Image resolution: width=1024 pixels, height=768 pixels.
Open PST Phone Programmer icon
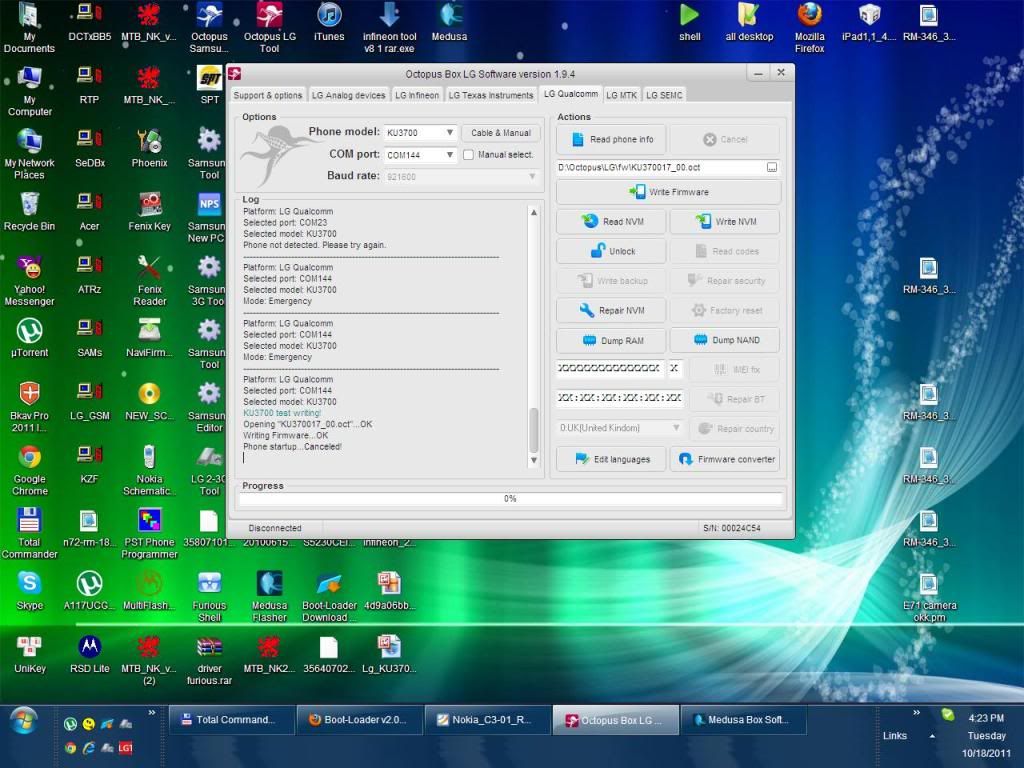(x=150, y=534)
